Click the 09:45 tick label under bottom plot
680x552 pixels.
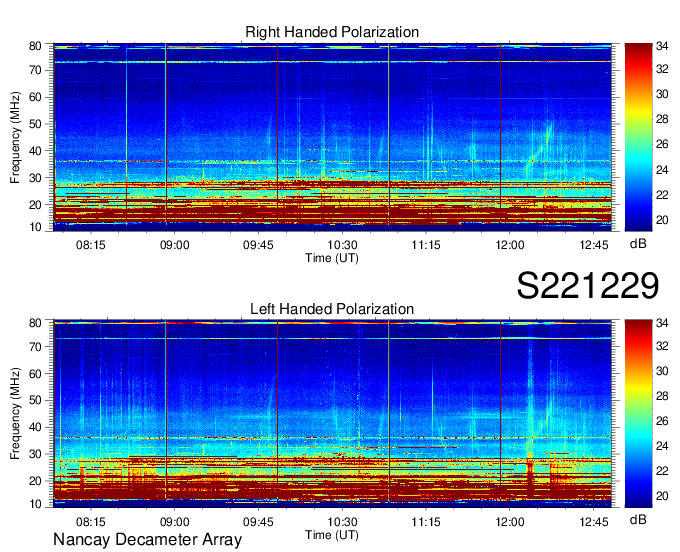pyautogui.click(x=258, y=522)
